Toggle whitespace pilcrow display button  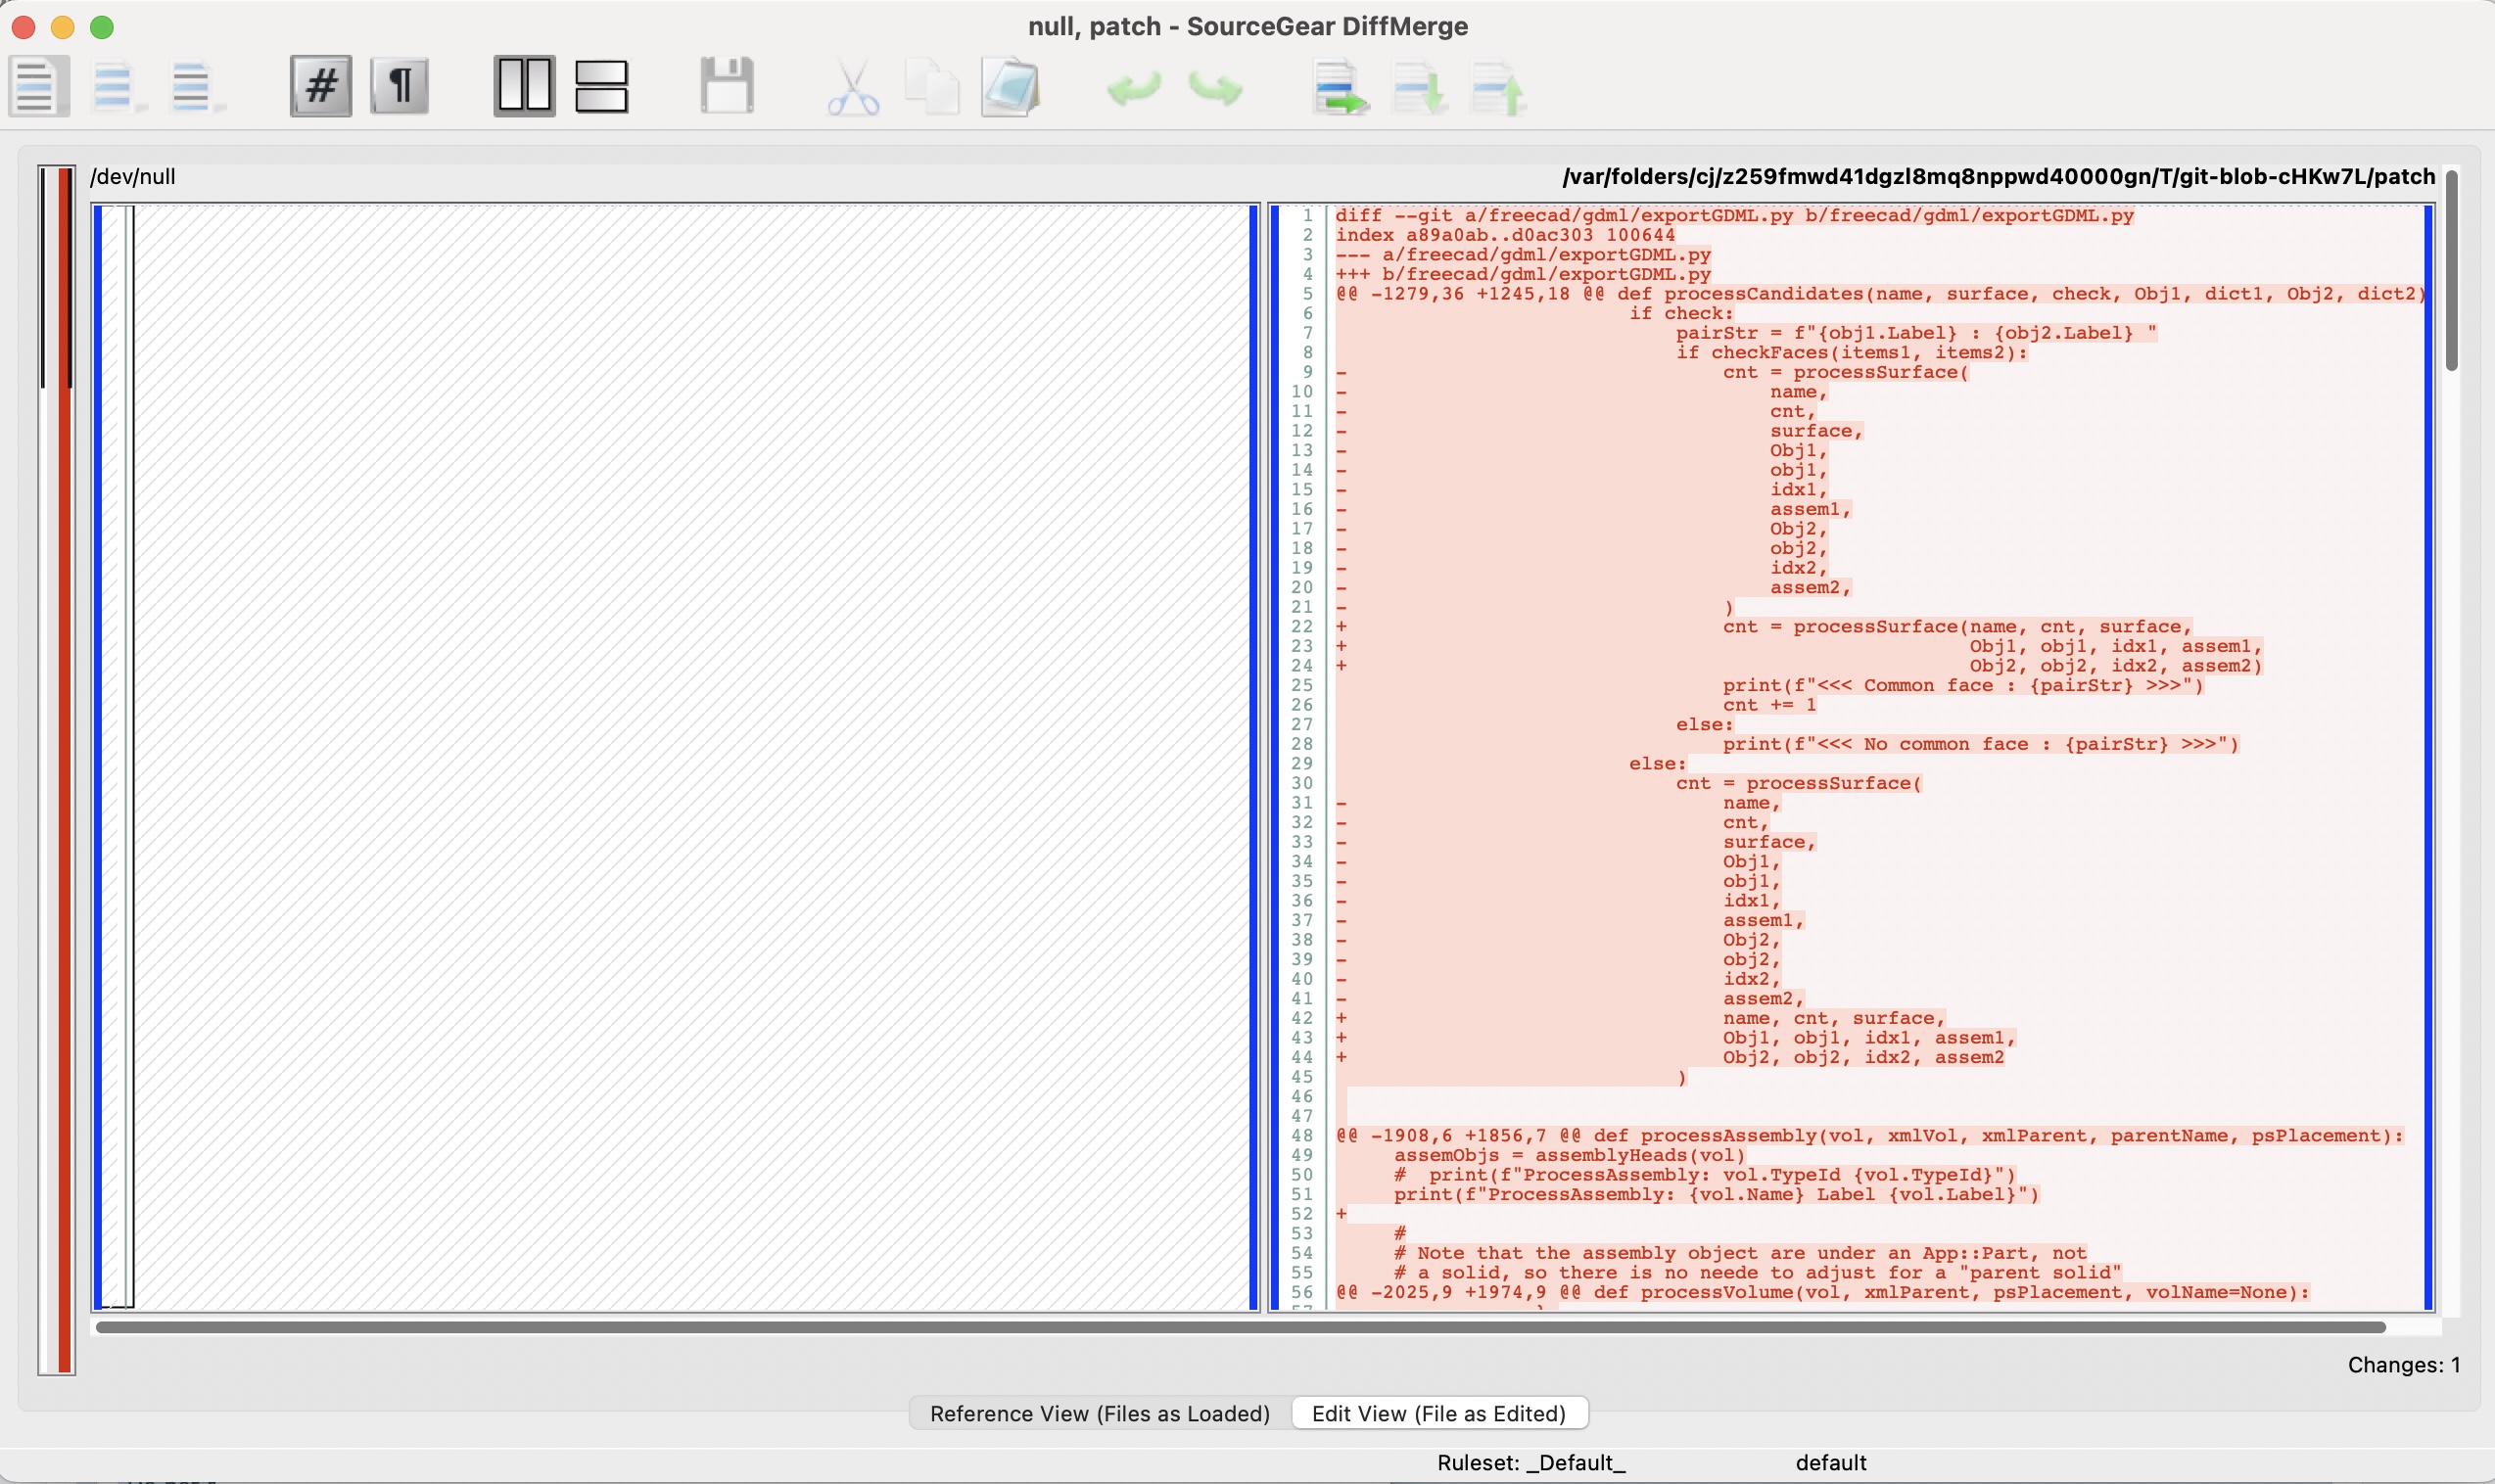click(400, 87)
